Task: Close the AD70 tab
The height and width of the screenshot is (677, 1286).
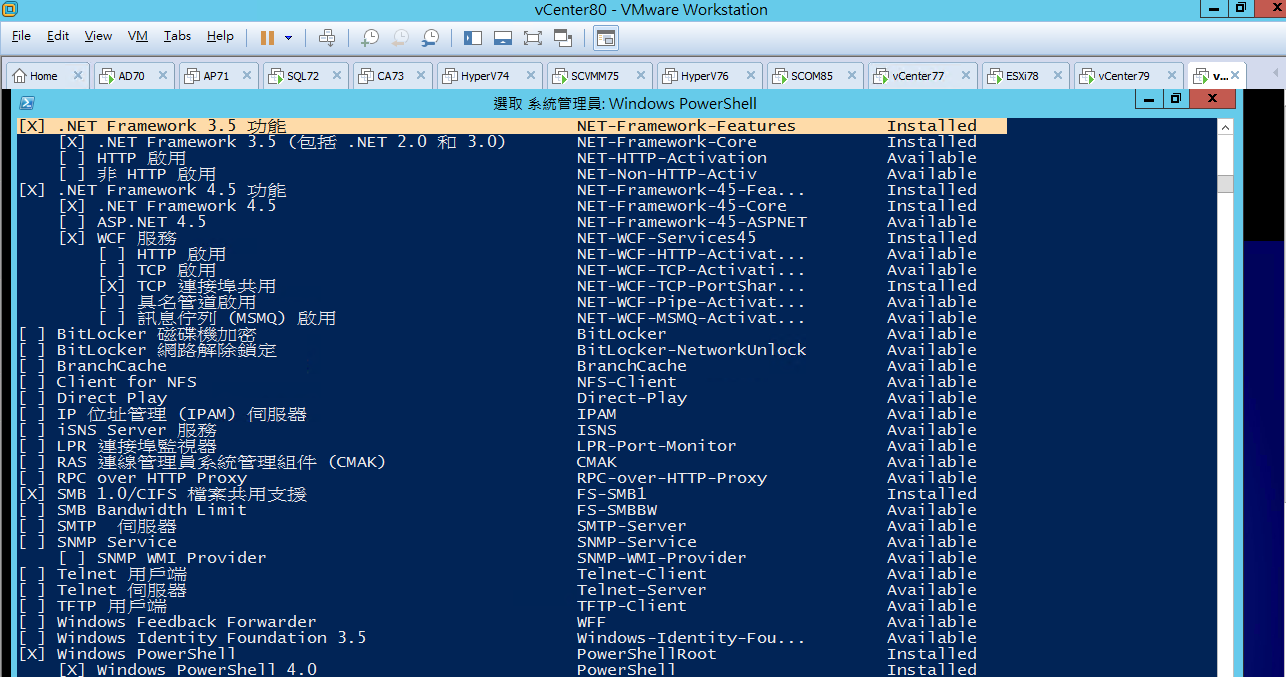Action: tap(163, 76)
